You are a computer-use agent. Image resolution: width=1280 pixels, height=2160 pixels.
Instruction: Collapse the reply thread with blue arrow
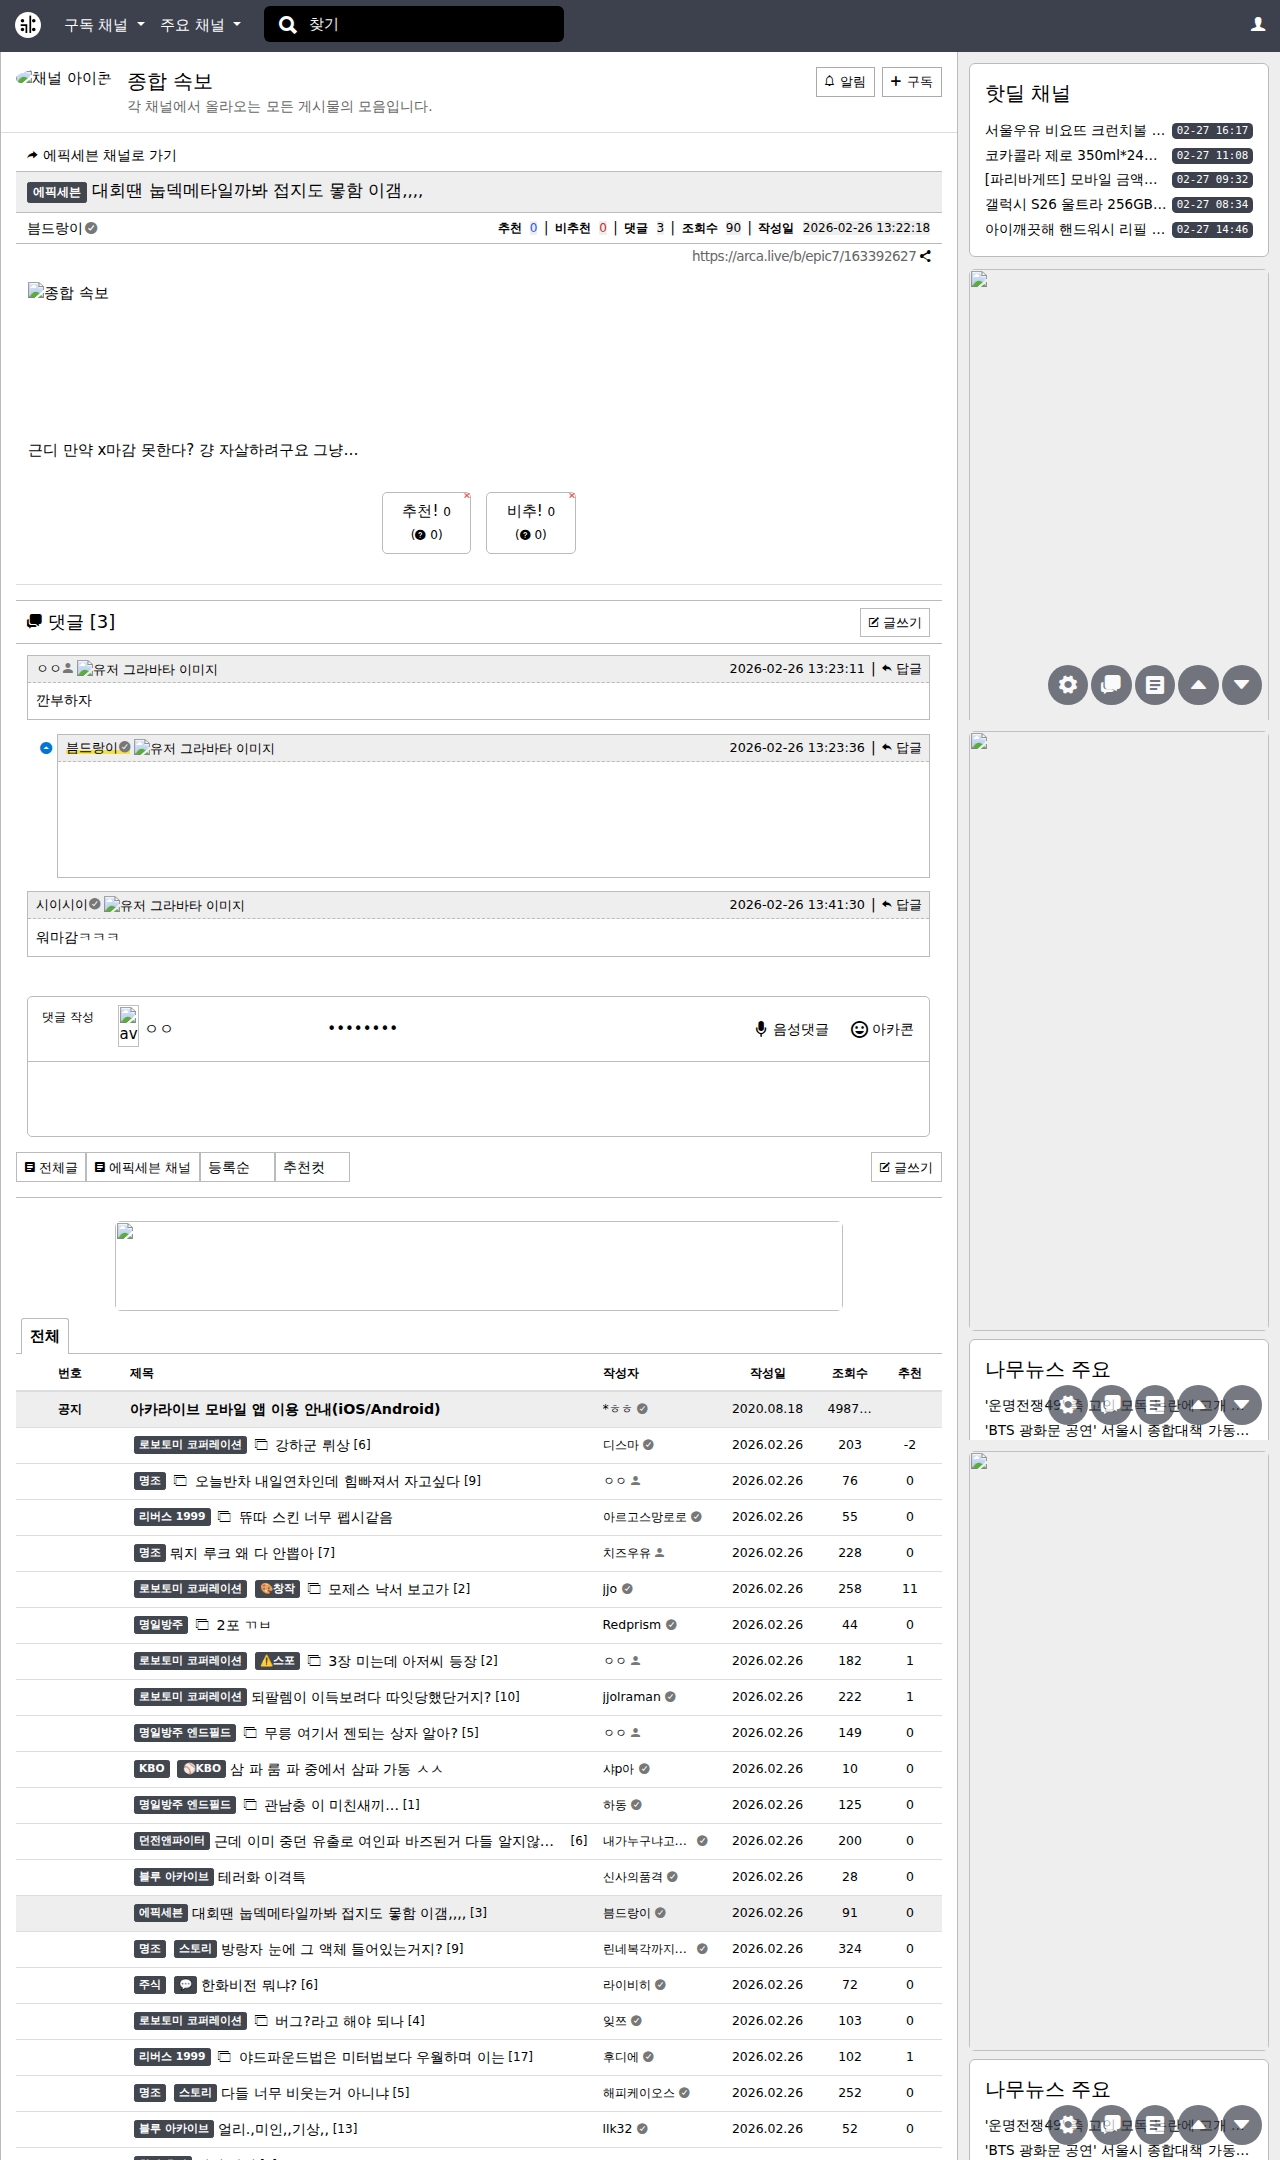pyautogui.click(x=46, y=748)
